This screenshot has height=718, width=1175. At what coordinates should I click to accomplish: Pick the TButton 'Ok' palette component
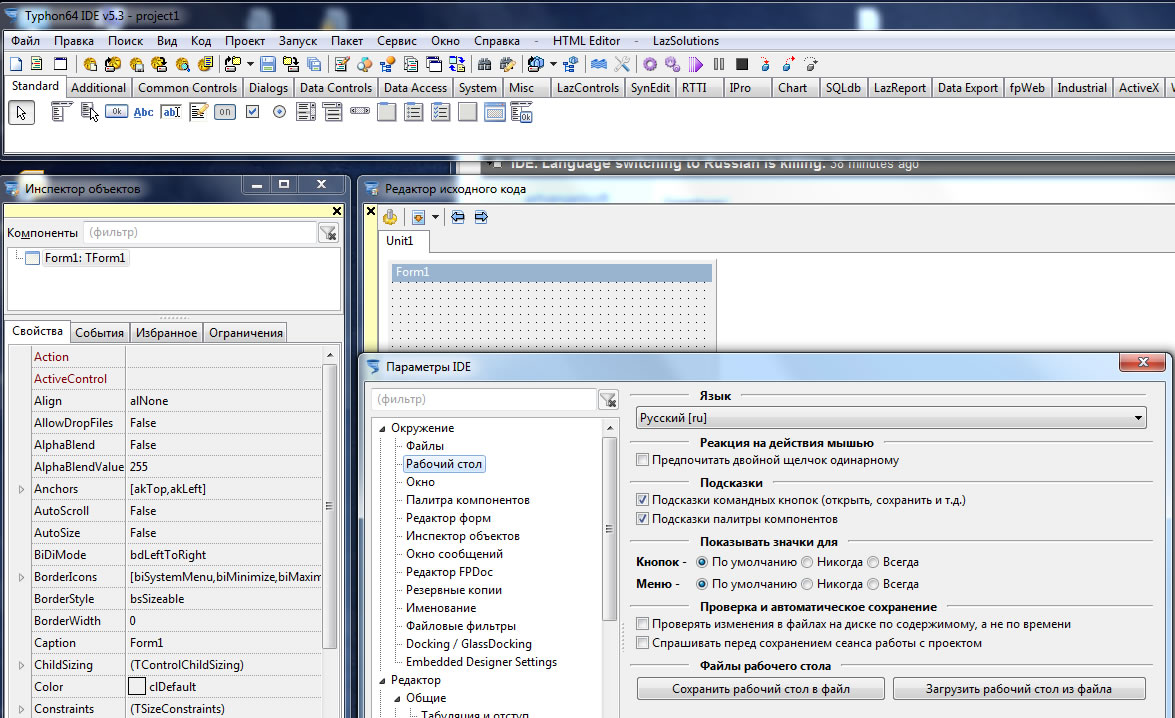[x=116, y=112]
